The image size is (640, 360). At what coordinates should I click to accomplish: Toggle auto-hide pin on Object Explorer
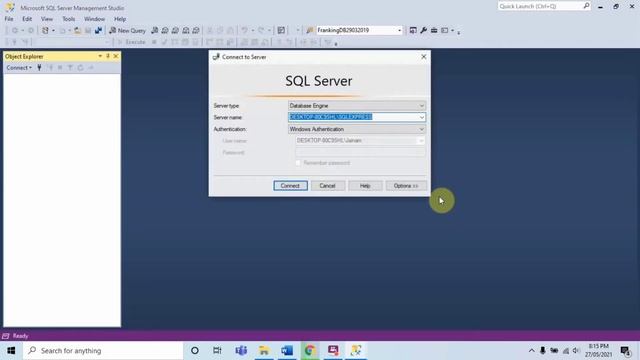pos(108,56)
